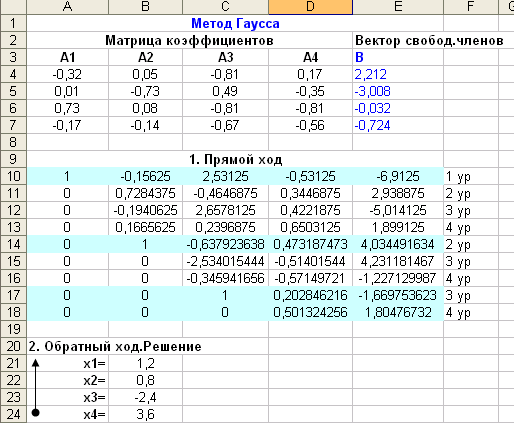The height and width of the screenshot is (423, 514).
Task: Select cell with value -2,534015444
Action: click(x=225, y=261)
